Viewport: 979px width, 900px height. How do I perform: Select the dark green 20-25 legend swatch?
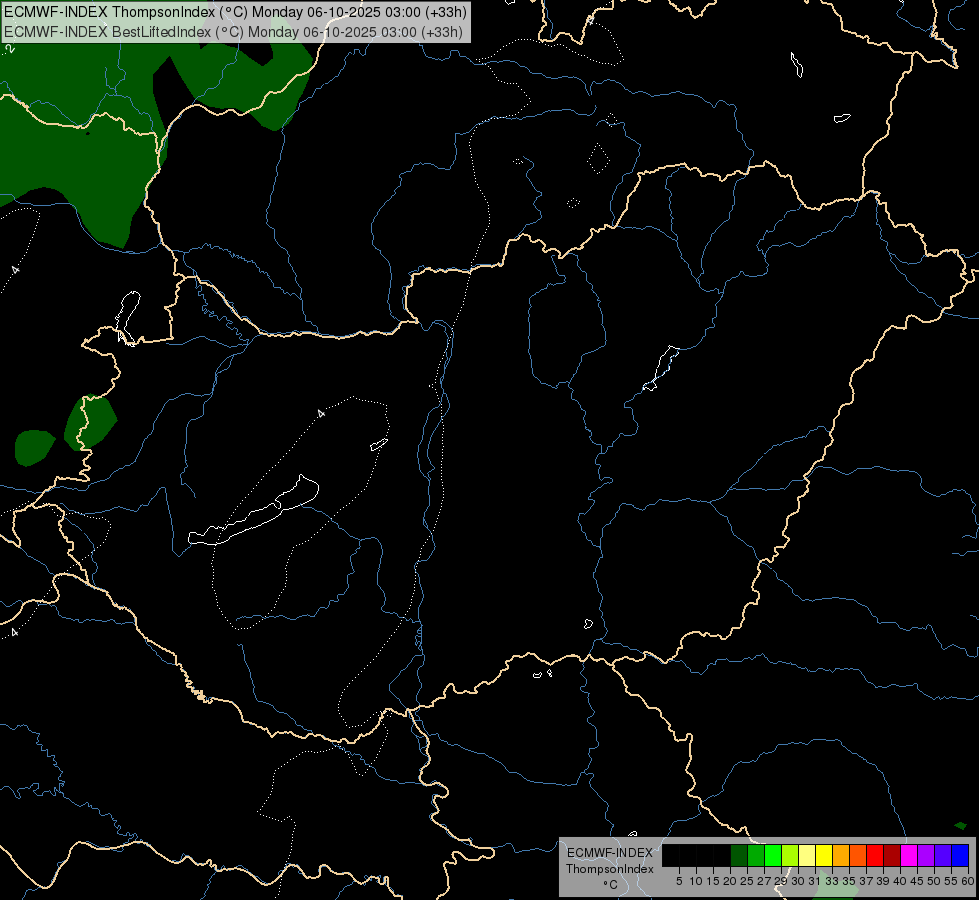[x=739, y=855]
